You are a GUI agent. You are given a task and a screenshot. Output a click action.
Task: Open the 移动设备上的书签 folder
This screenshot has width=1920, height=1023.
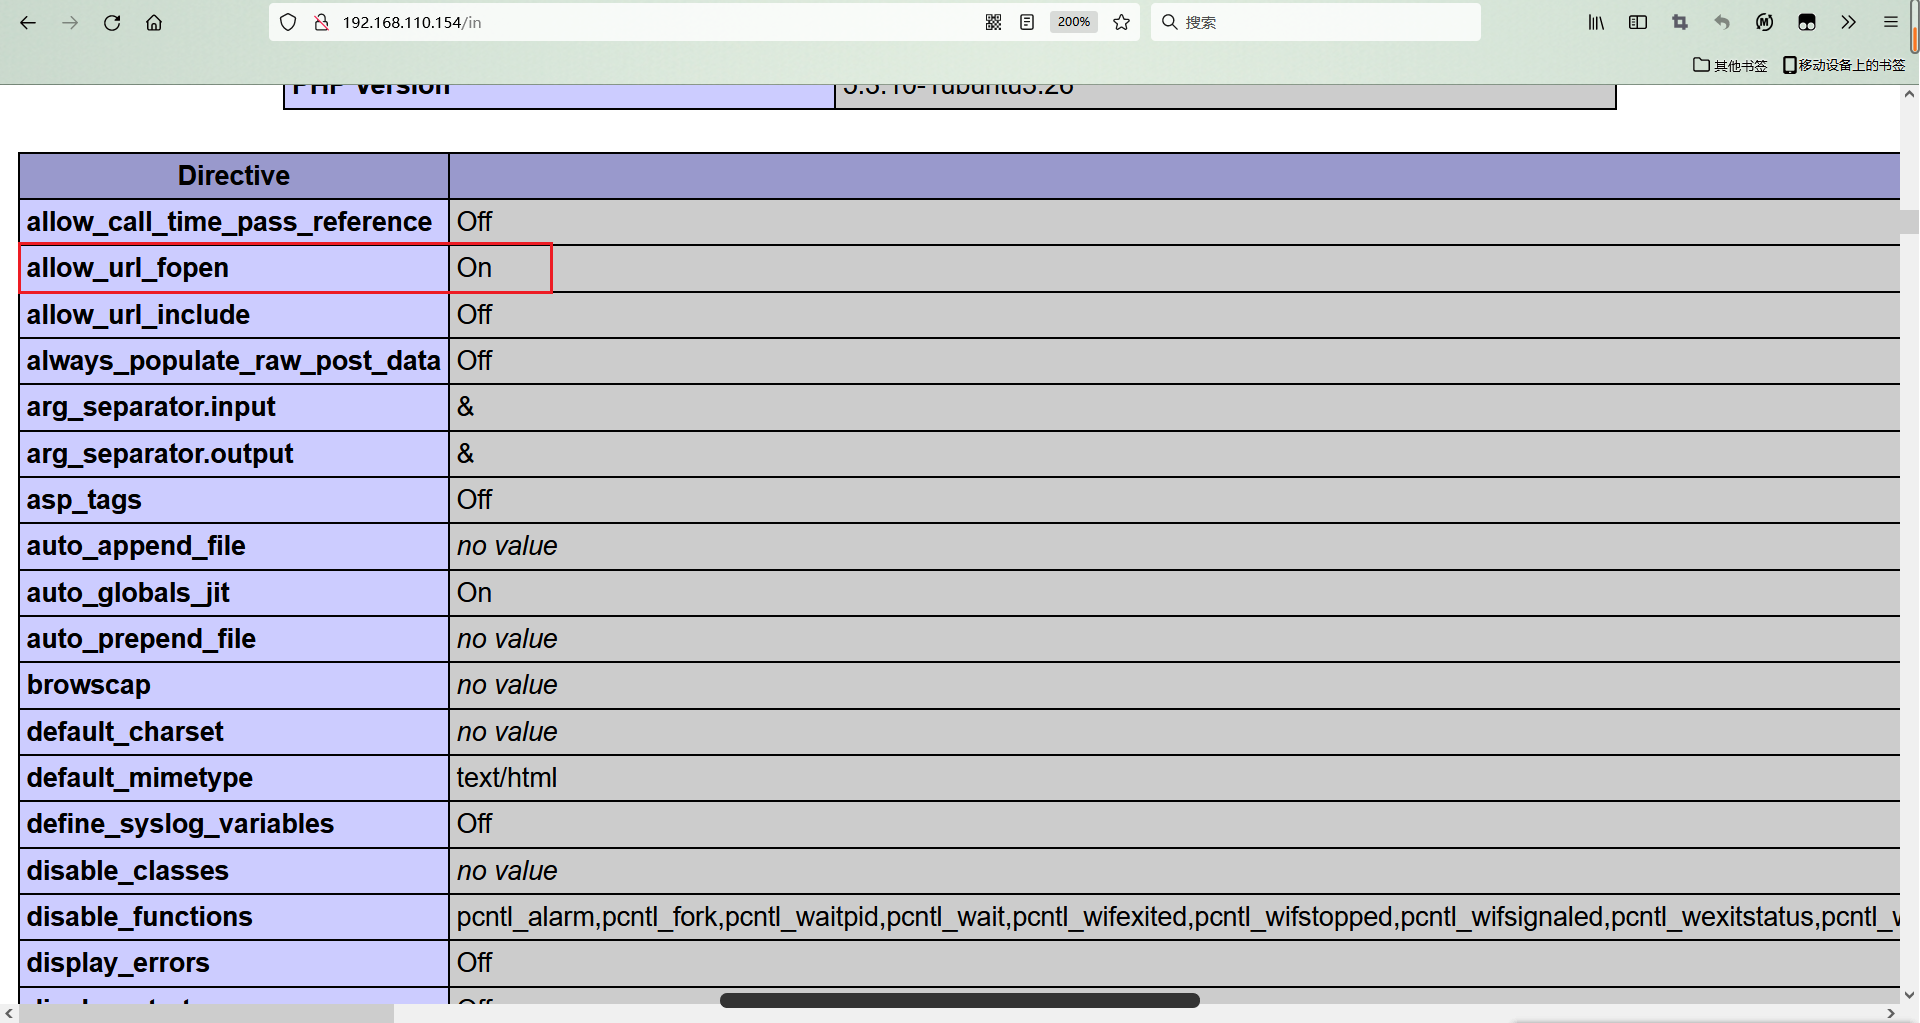1844,65
